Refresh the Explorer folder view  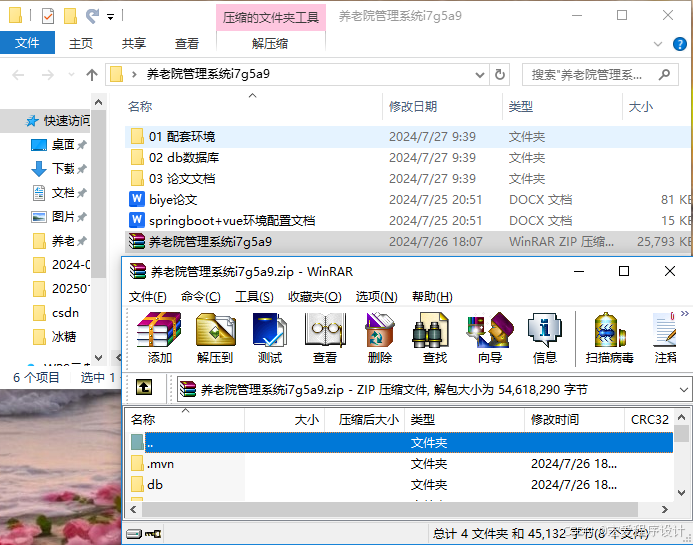coord(500,75)
